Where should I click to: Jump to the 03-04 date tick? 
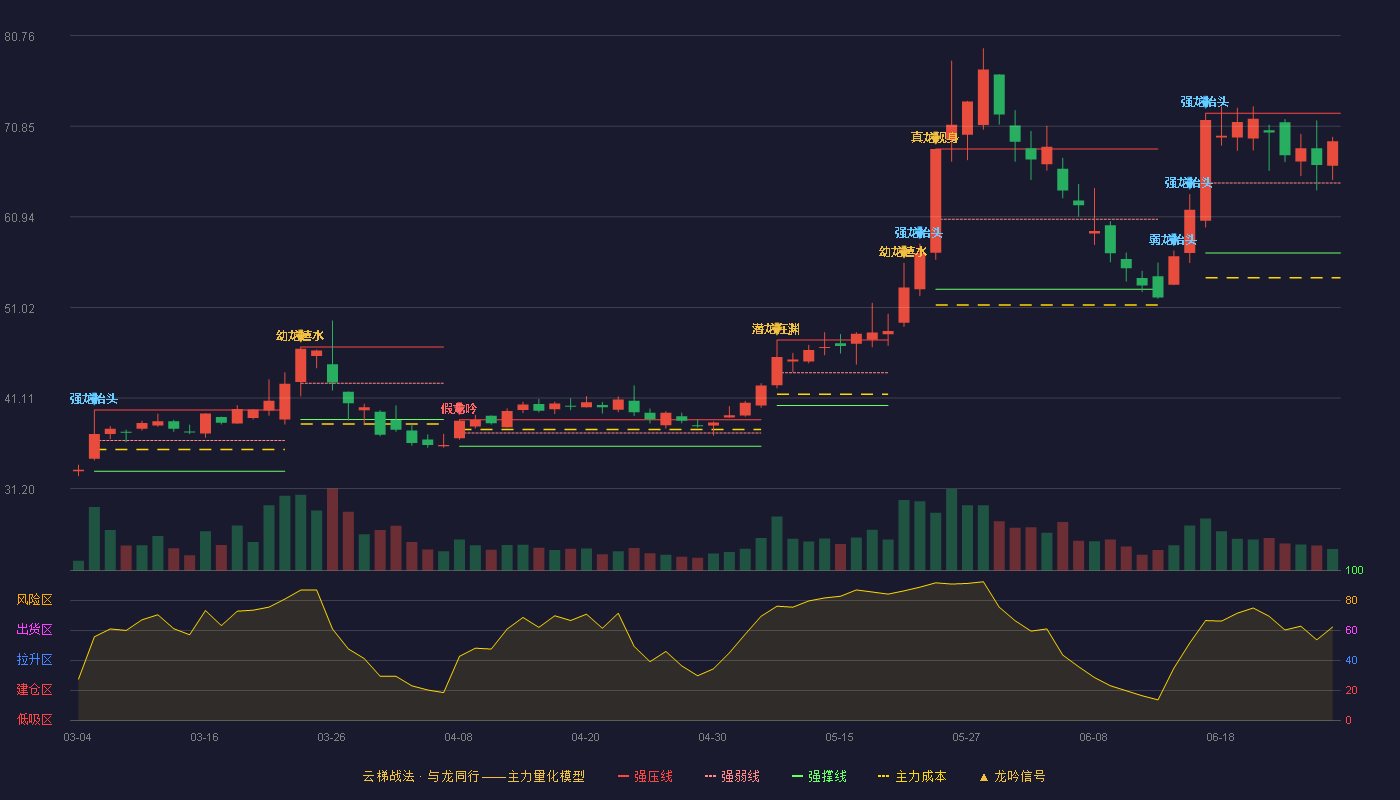[78, 737]
